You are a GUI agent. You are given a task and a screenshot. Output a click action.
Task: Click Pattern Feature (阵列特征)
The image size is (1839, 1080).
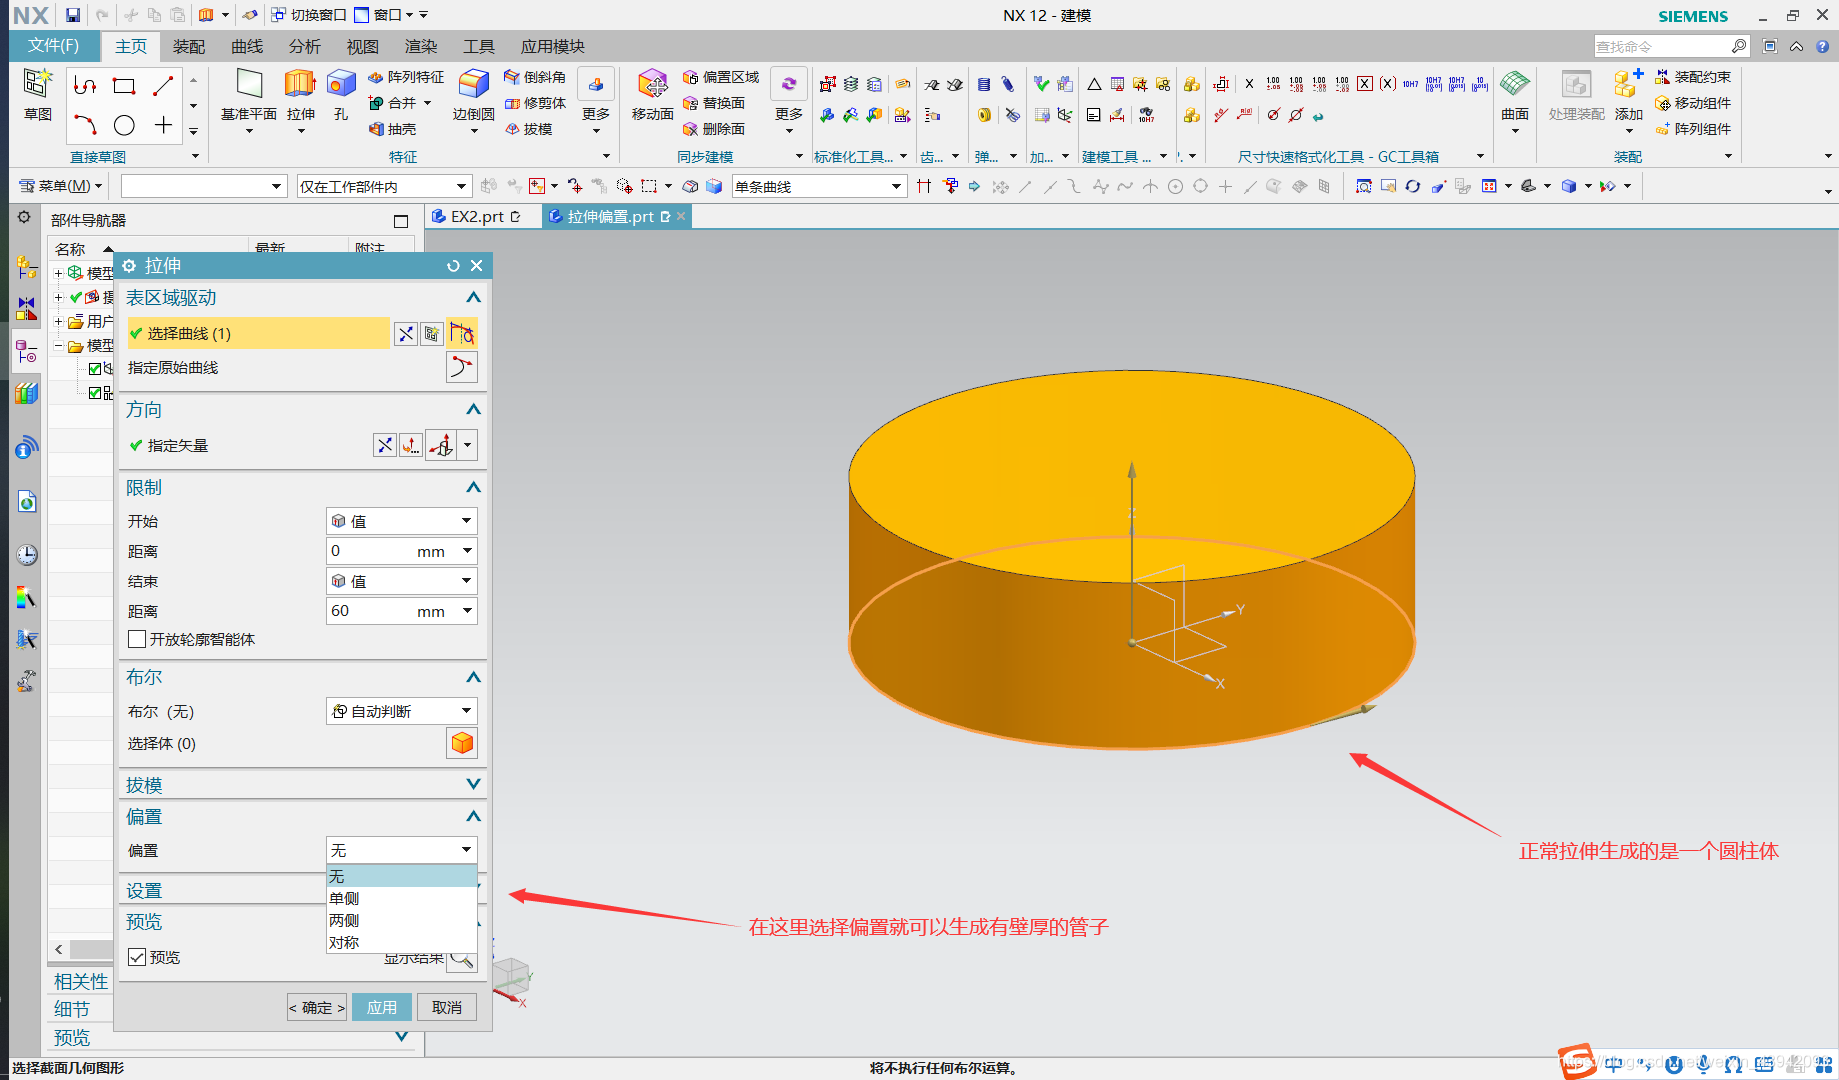tap(406, 77)
